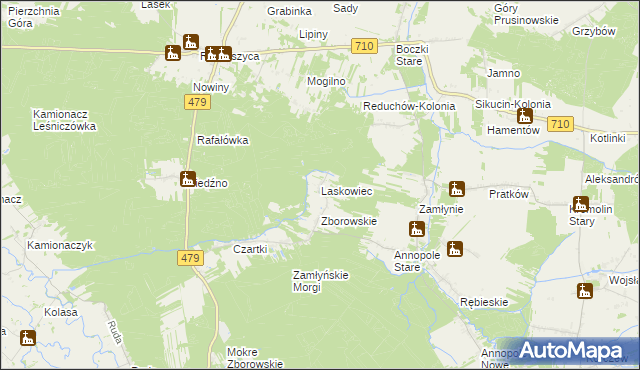Select the Mokre Zborowskie label
Screen dimensions: 640x370
(255, 358)
